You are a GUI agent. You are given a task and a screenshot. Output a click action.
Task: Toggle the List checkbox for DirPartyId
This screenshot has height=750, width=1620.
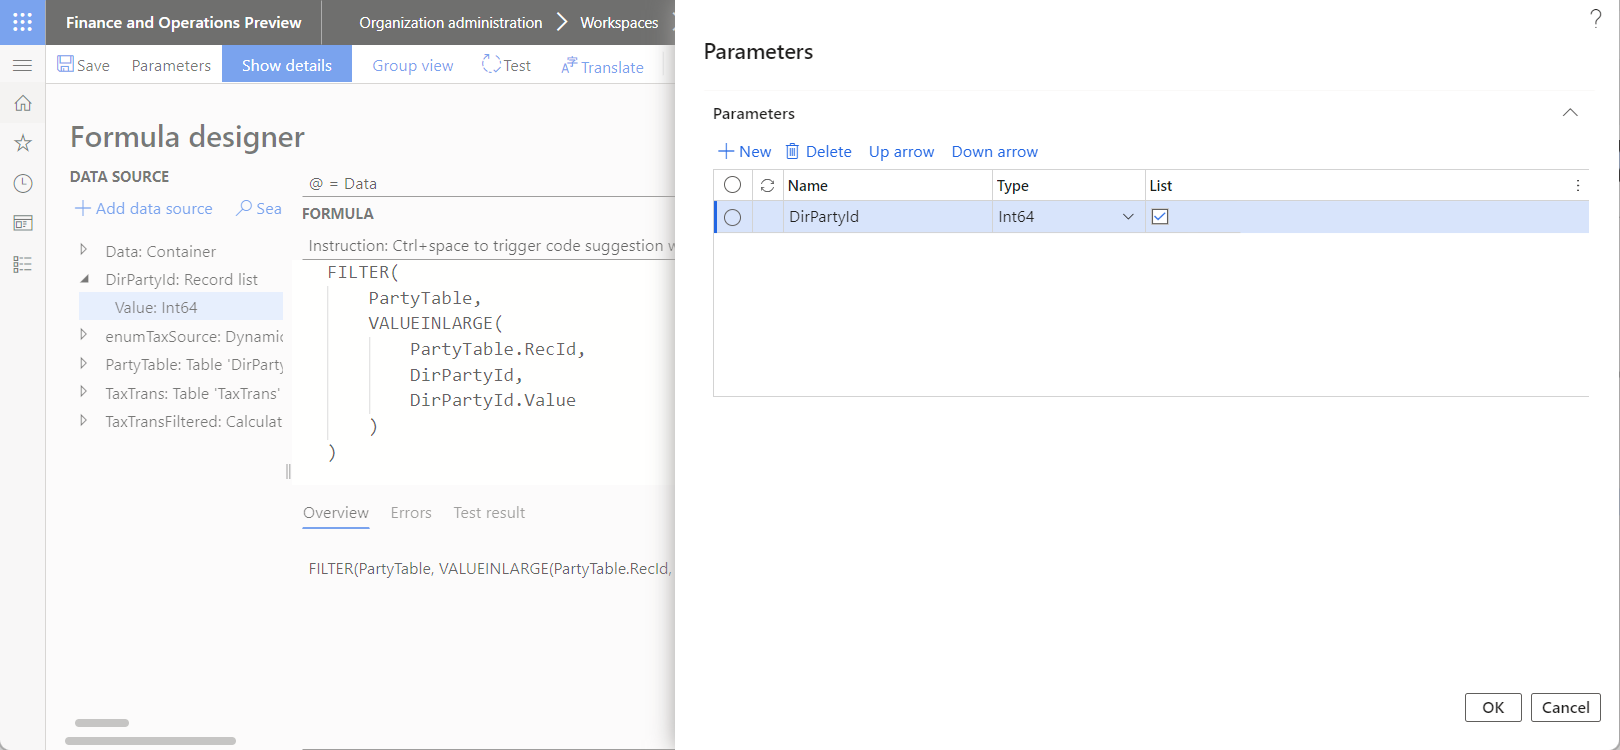pos(1160,216)
